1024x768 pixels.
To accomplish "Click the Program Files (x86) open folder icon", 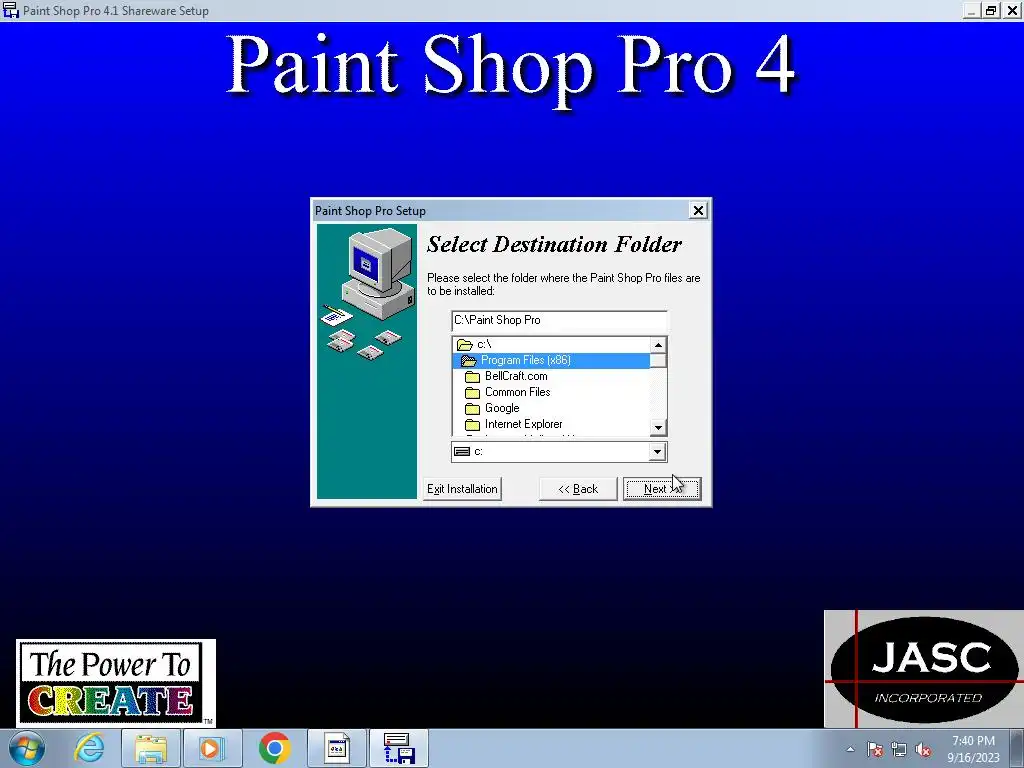I will pyautogui.click(x=468, y=360).
